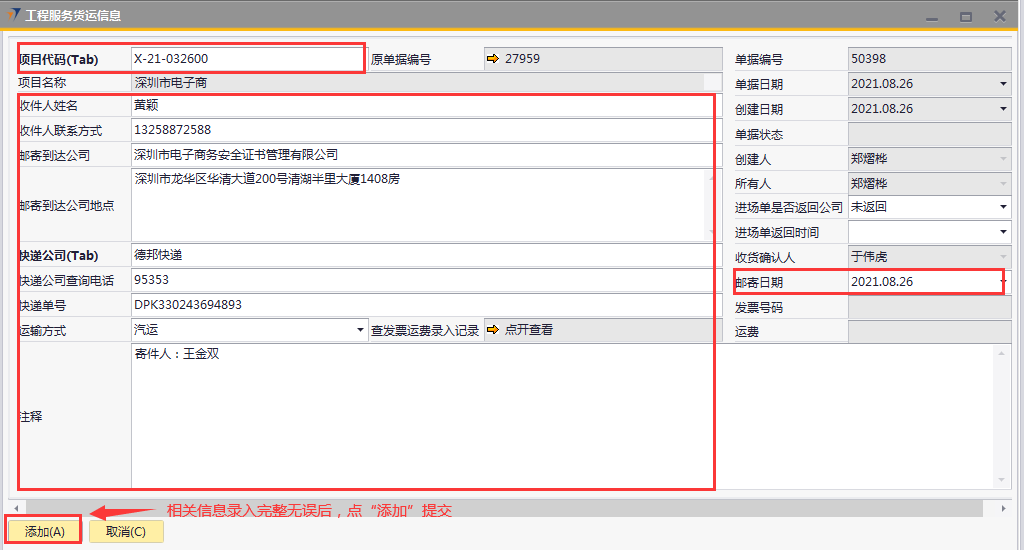
Task: Select the 快递单号 field with DPK330243694893
Action: tap(420, 305)
